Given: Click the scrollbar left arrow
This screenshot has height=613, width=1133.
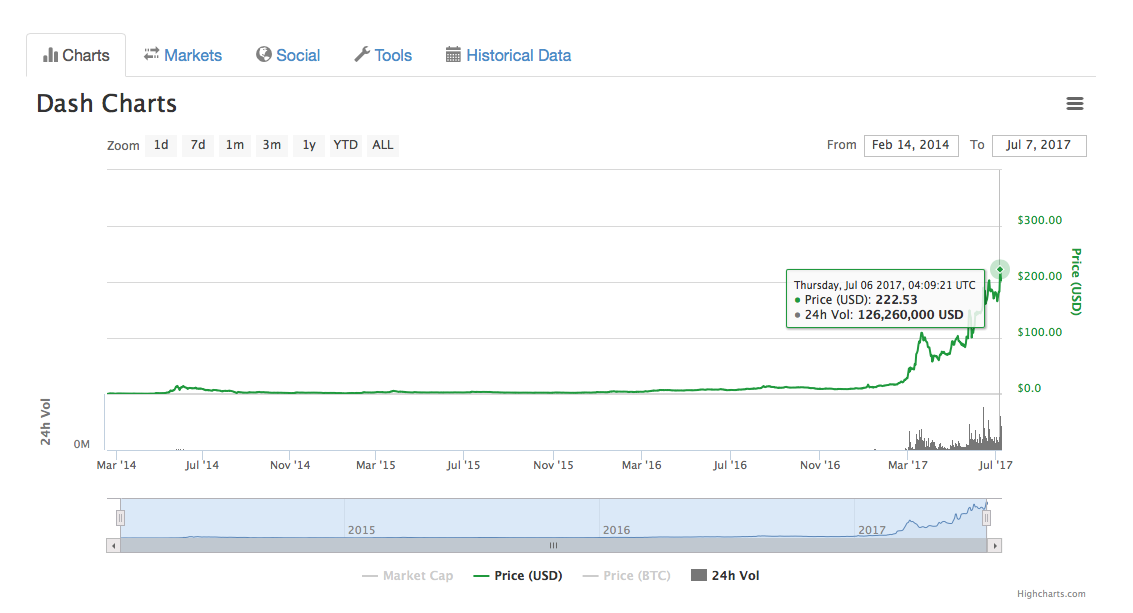Looking at the screenshot, I should (x=113, y=546).
